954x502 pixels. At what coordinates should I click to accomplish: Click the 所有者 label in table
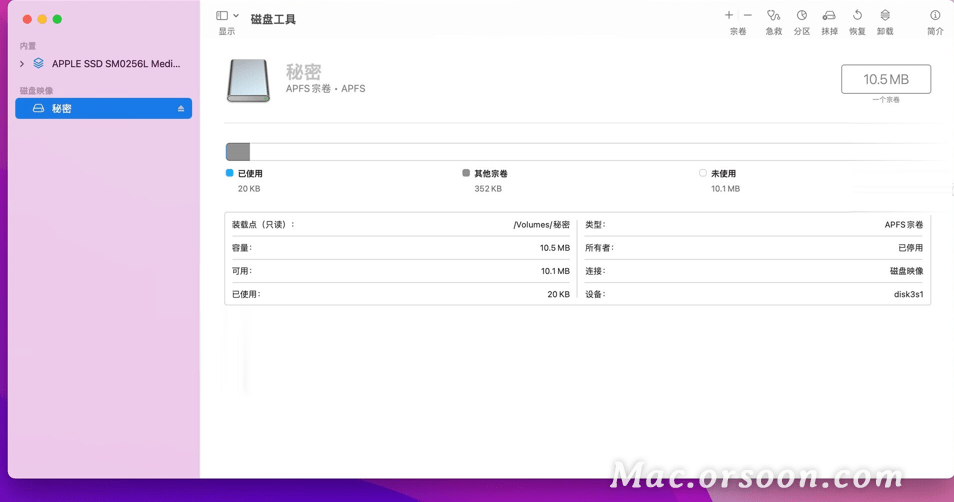[x=599, y=248]
